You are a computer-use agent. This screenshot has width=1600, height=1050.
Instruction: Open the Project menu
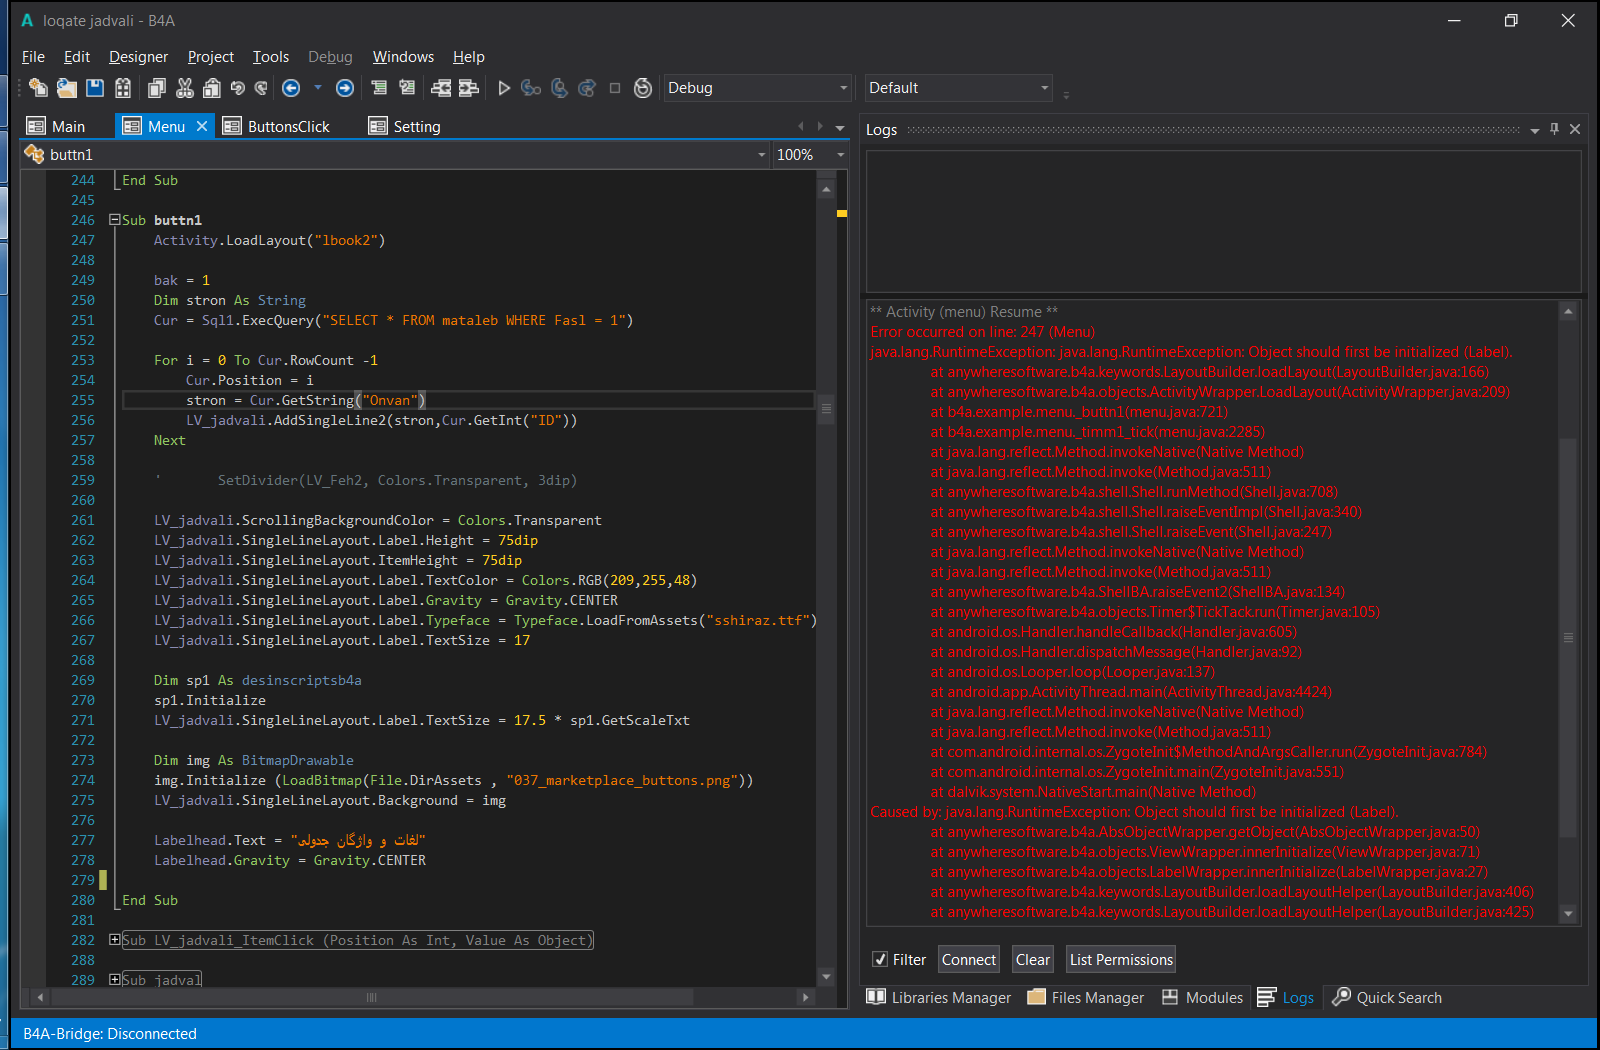point(210,57)
